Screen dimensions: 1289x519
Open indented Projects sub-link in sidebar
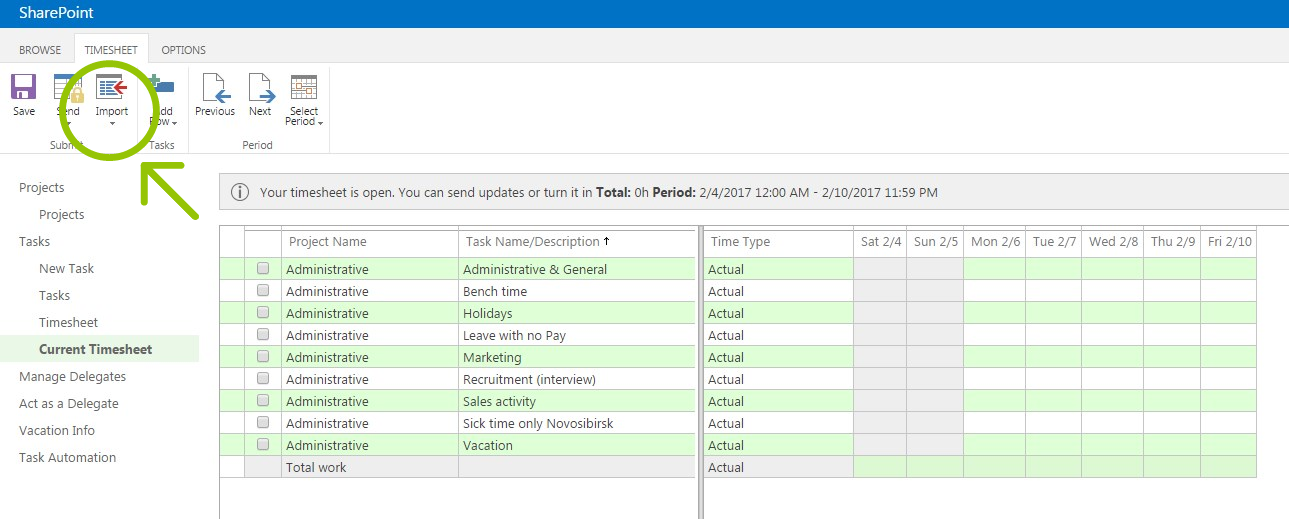click(61, 215)
